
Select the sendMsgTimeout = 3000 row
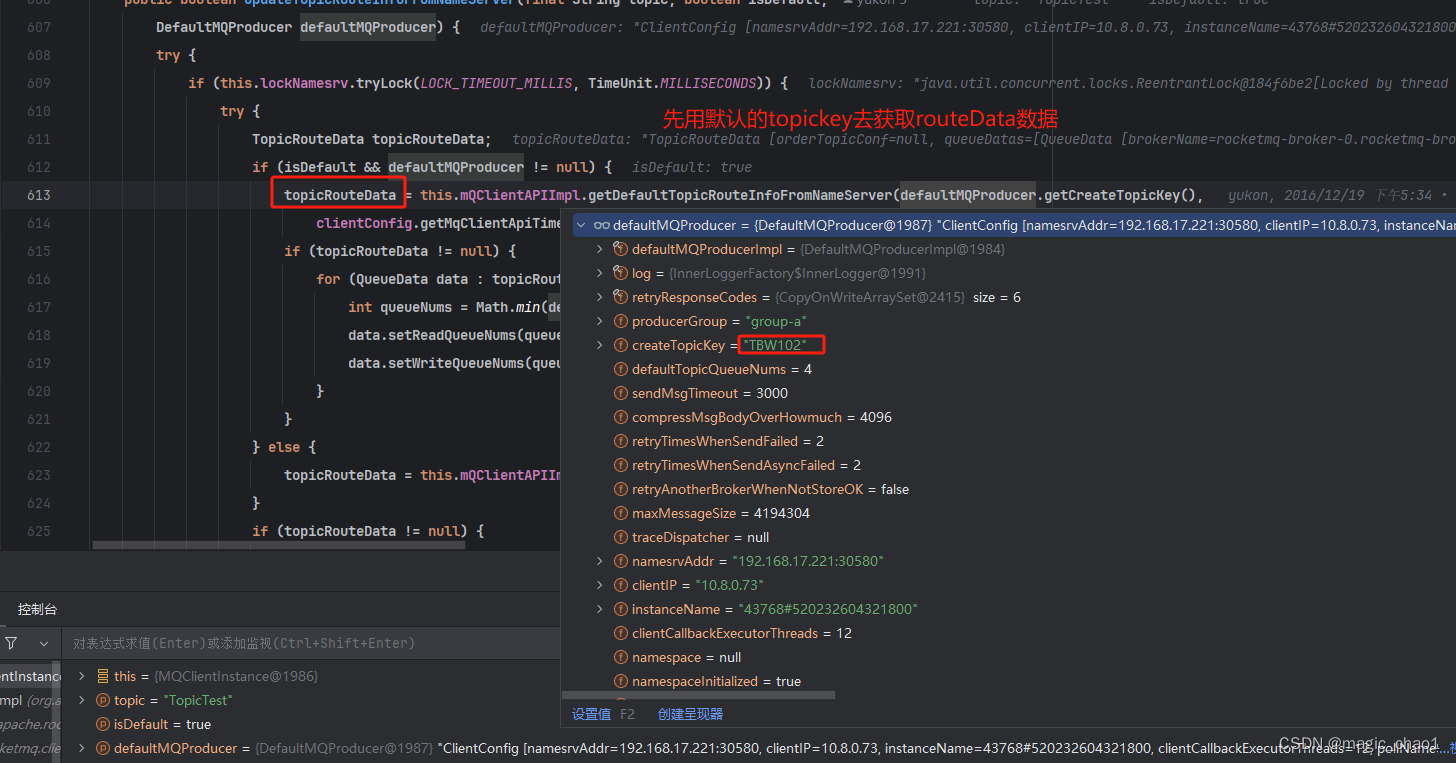(x=1009, y=393)
